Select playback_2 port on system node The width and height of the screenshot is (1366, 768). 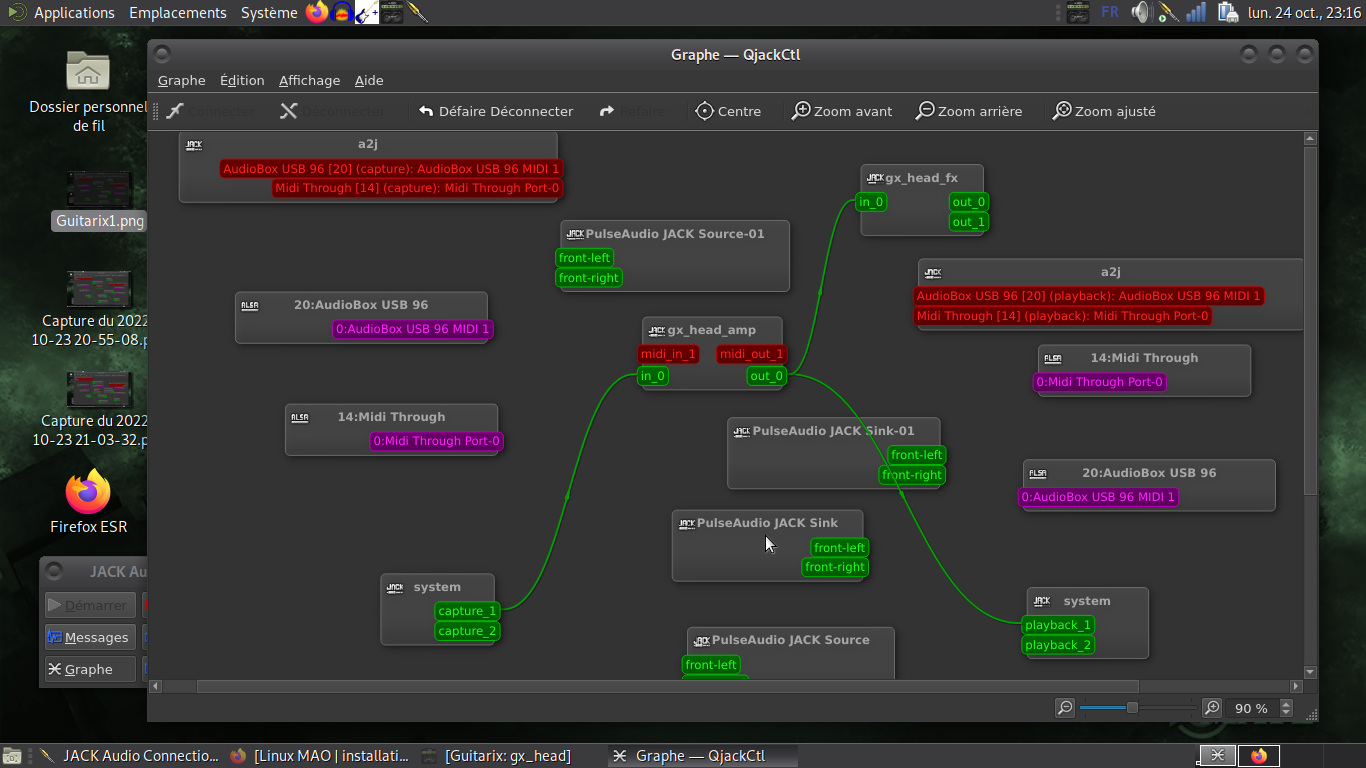pyautogui.click(x=1058, y=645)
